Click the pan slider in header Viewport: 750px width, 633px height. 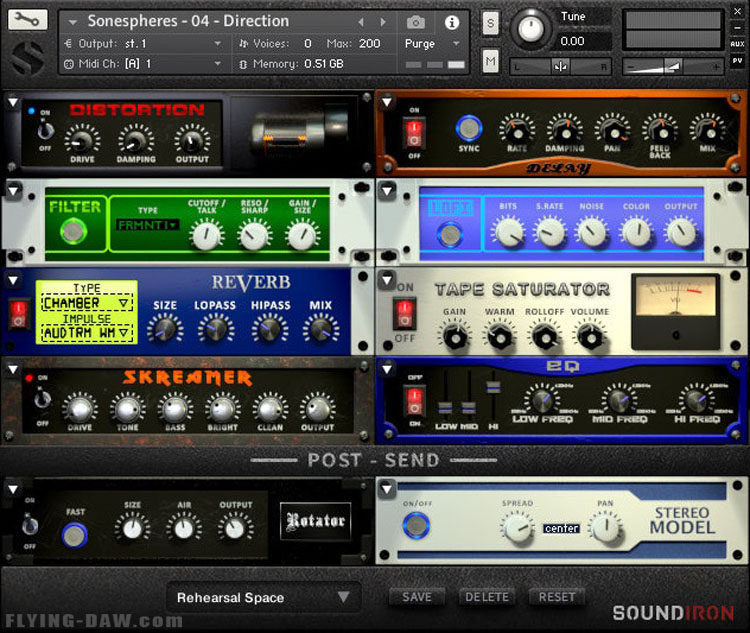coord(560,67)
